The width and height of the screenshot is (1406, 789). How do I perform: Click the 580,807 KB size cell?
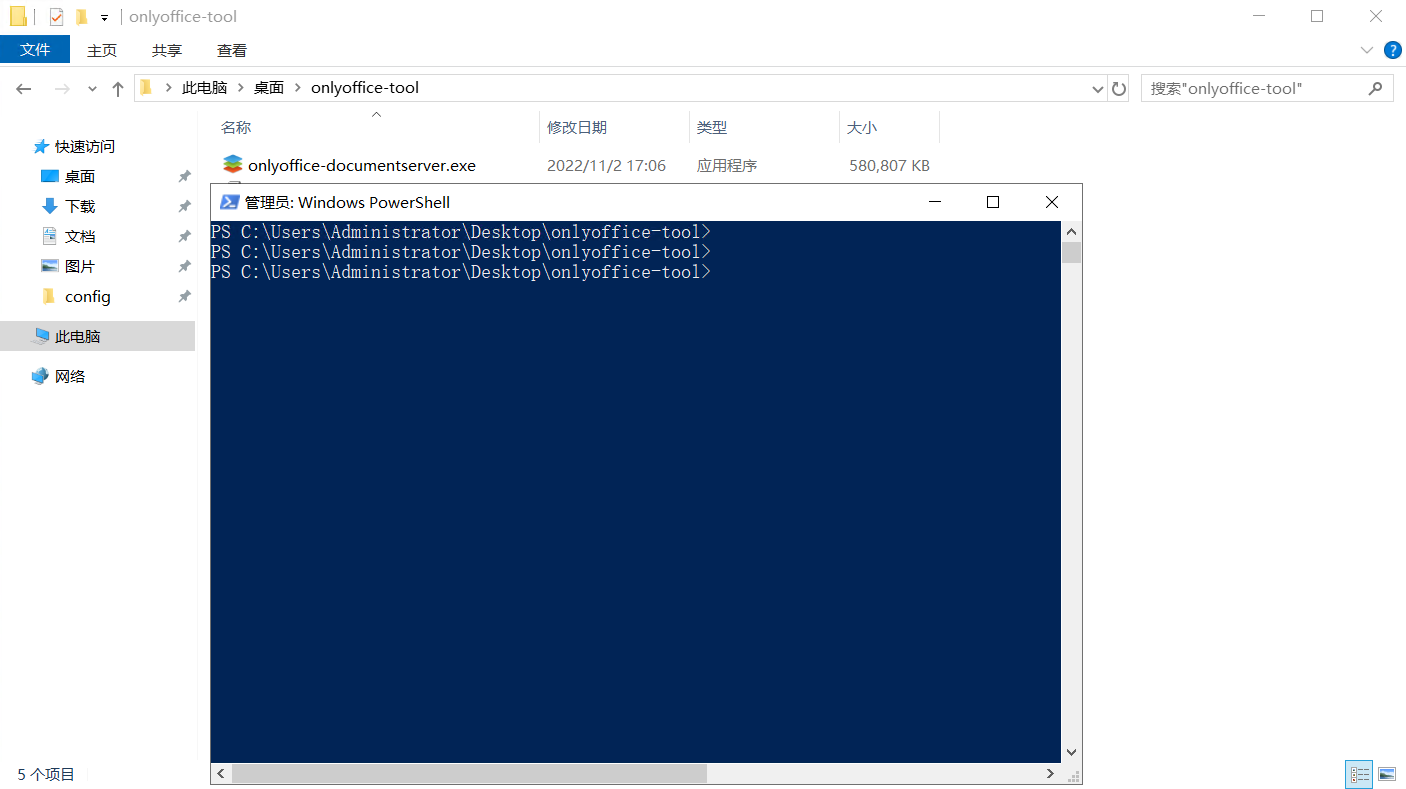coord(889,165)
